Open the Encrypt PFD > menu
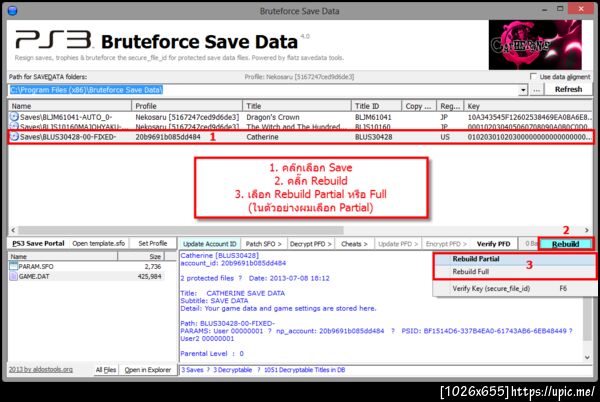This screenshot has height=402, width=600. click(446, 244)
